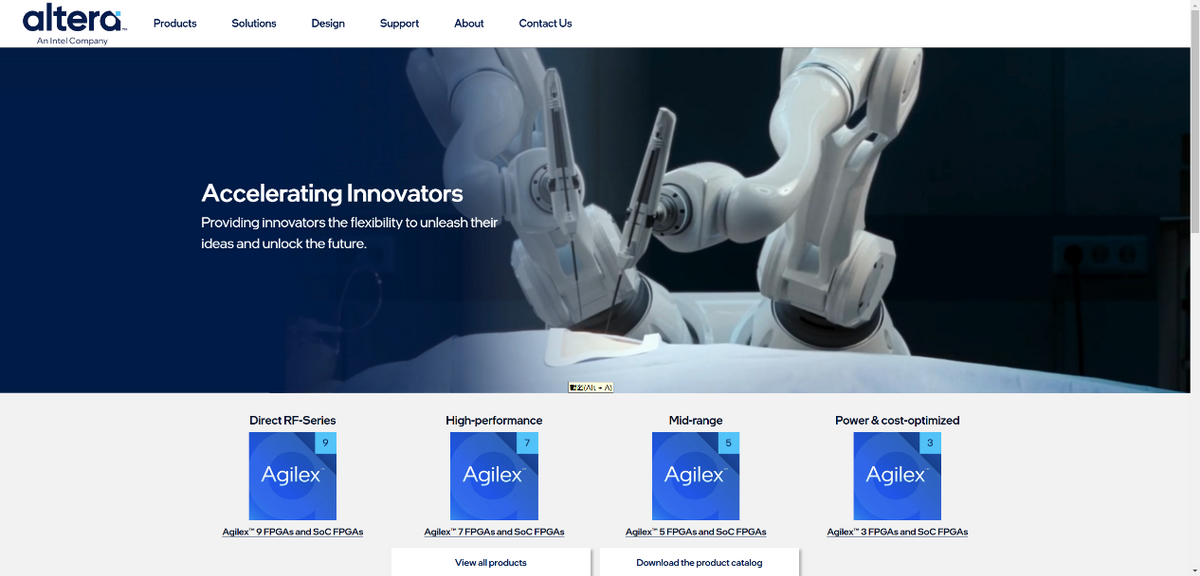Screen dimensions: 1200x576
Task: Open the Support menu
Action: (x=399, y=23)
